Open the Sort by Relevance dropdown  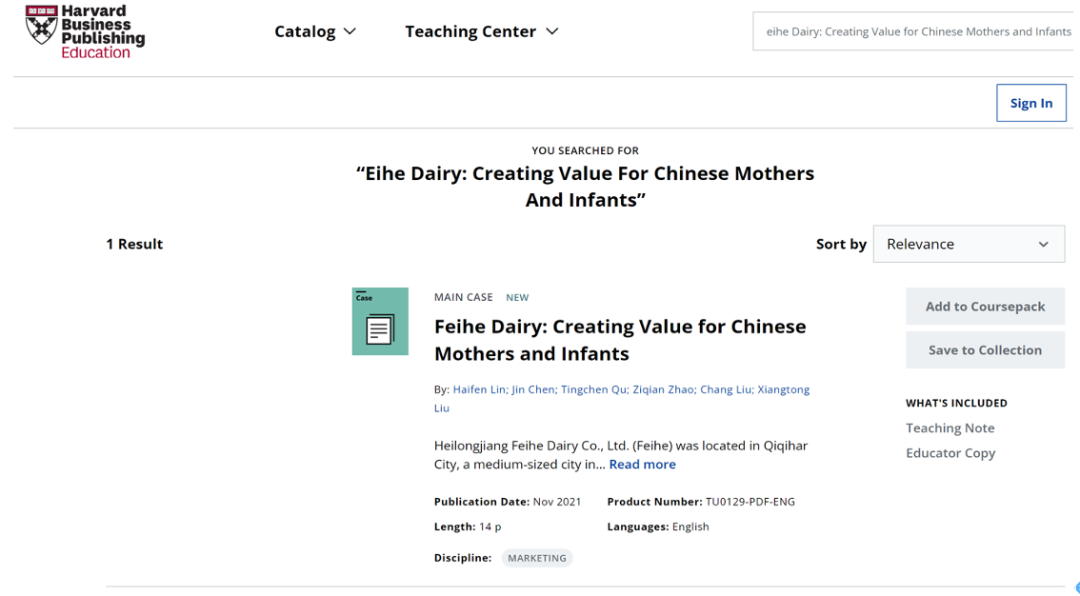[968, 244]
